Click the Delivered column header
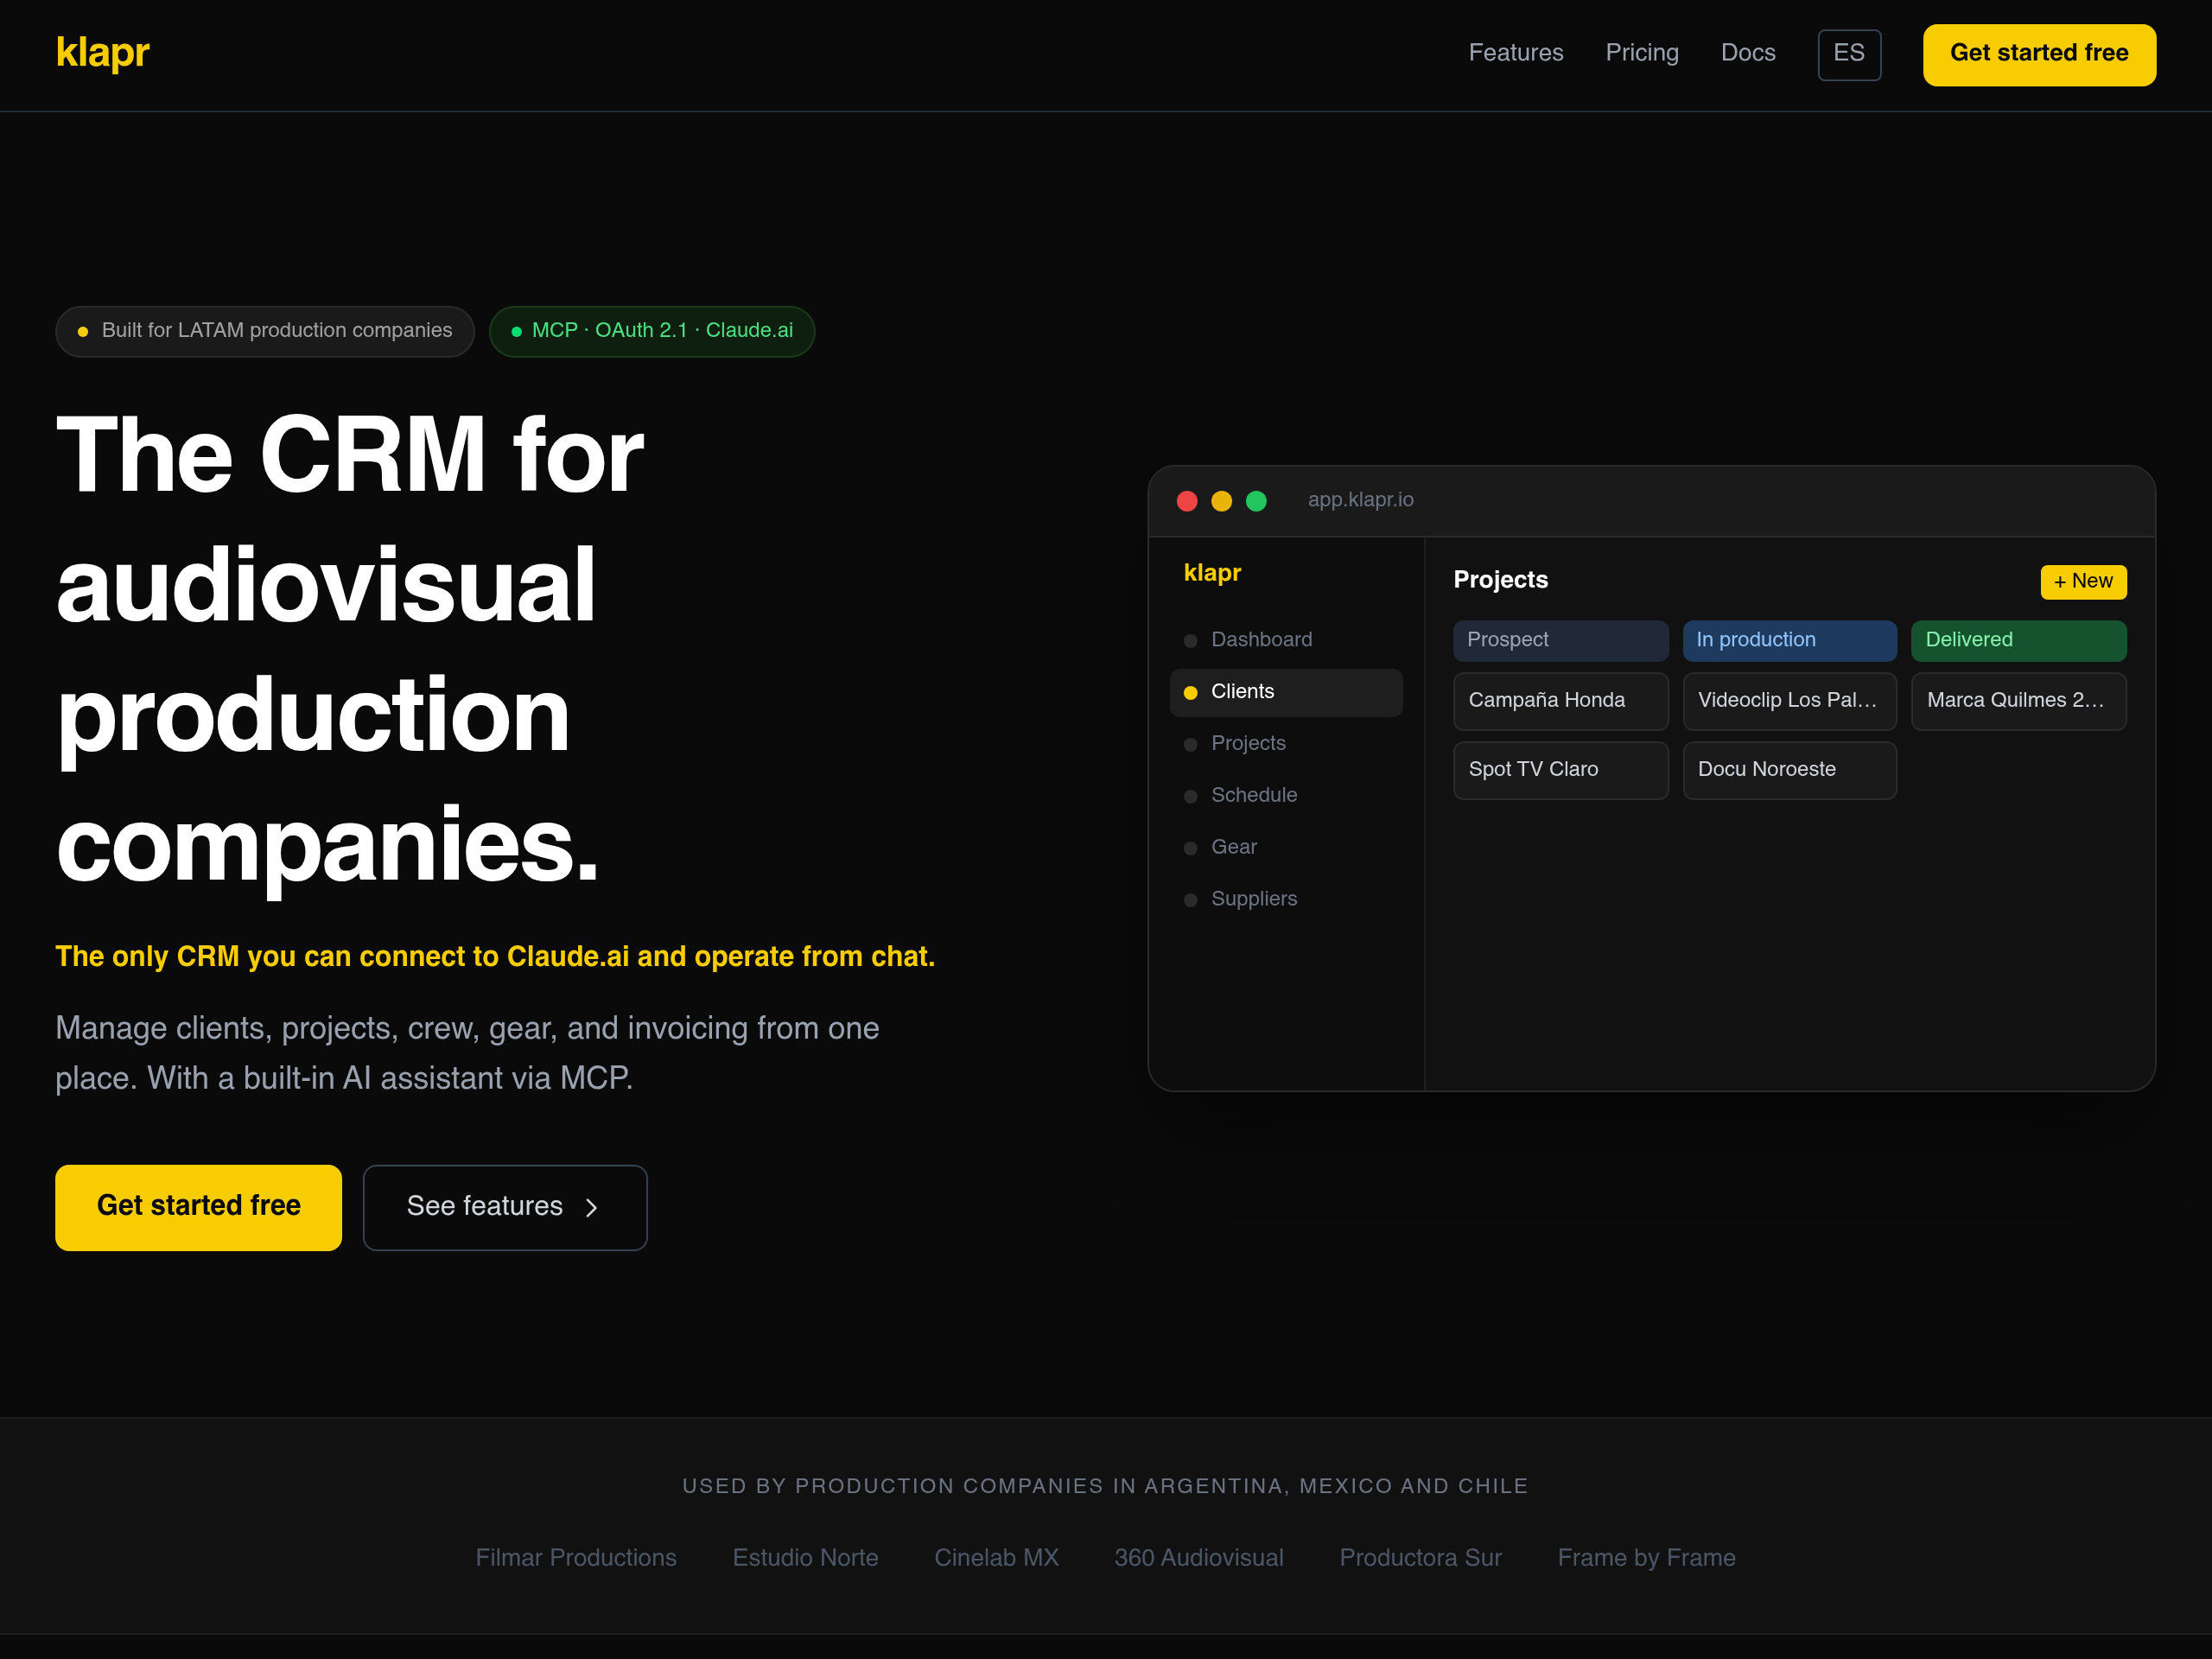This screenshot has width=2212, height=1659. (x=2018, y=641)
